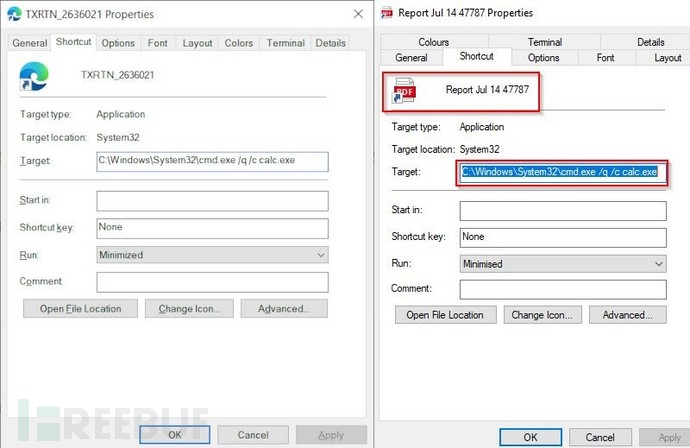The image size is (690, 448).
Task: Click Change Icon... in the TXRTN dialog
Action: (189, 309)
